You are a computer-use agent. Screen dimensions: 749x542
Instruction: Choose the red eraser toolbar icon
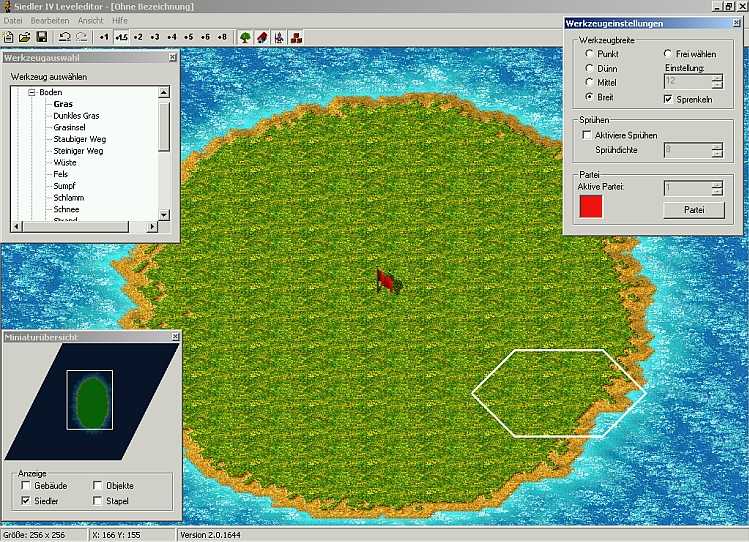click(262, 37)
